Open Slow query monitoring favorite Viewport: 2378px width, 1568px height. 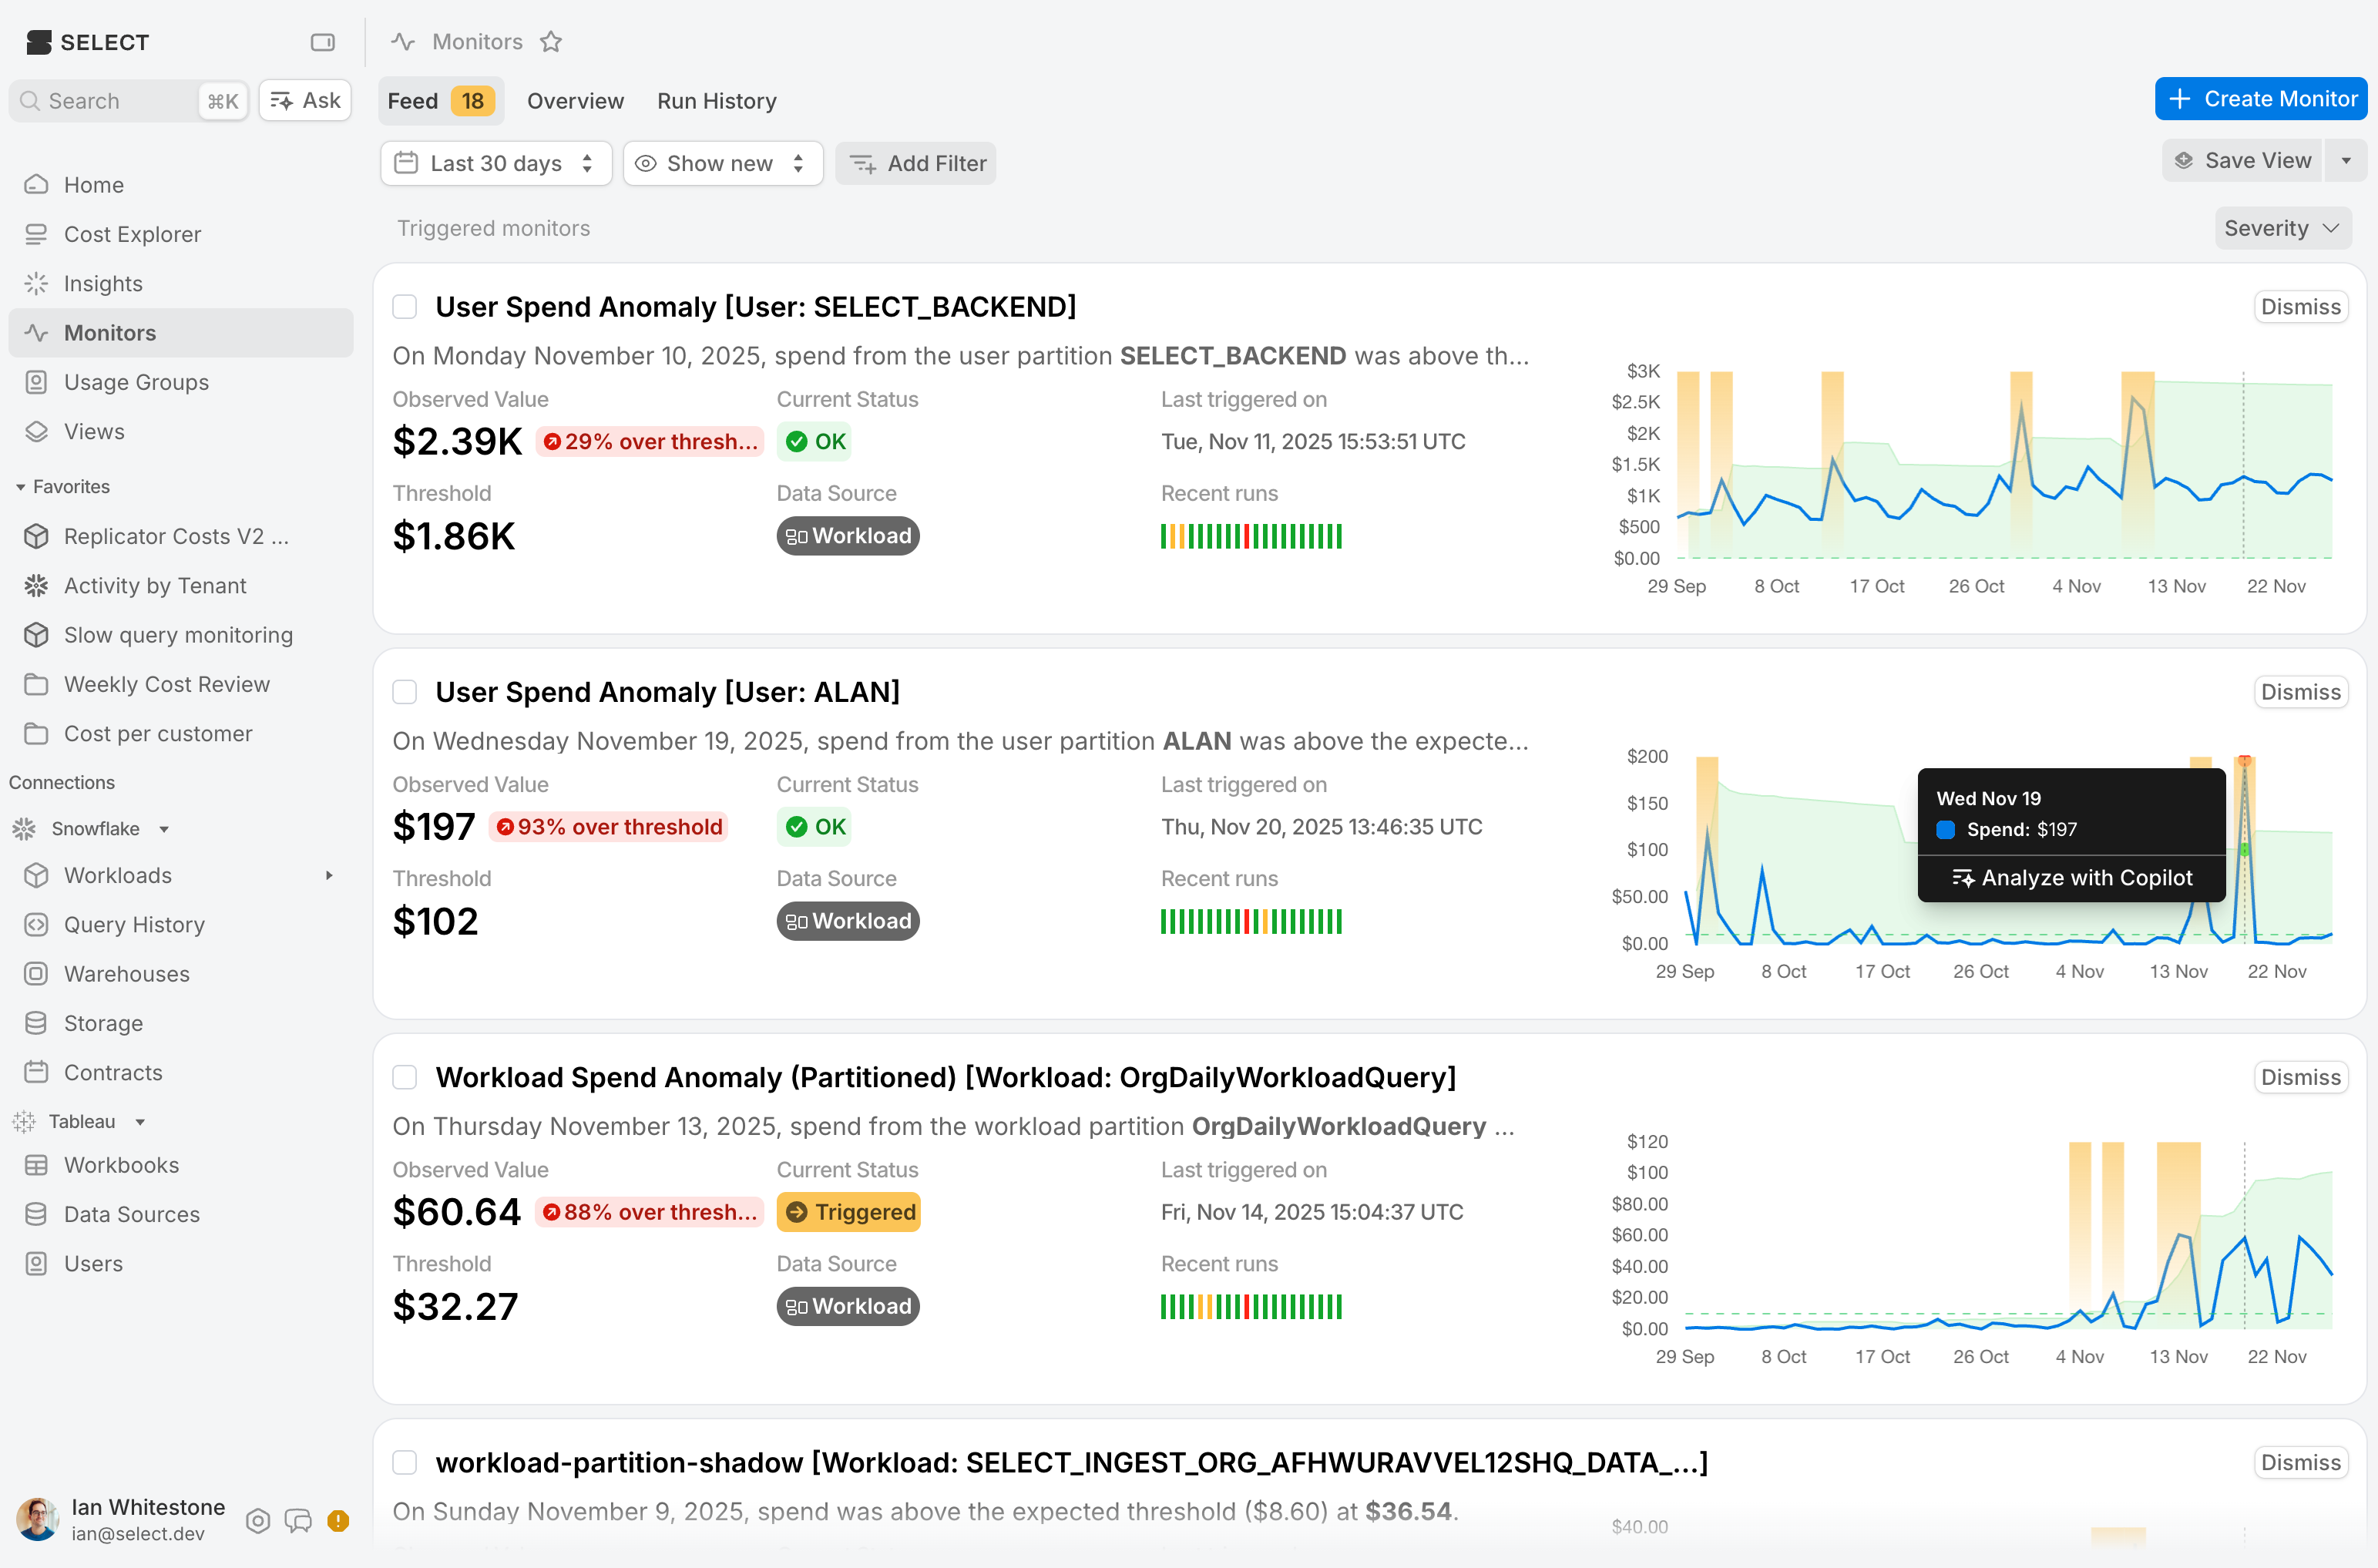pos(180,635)
